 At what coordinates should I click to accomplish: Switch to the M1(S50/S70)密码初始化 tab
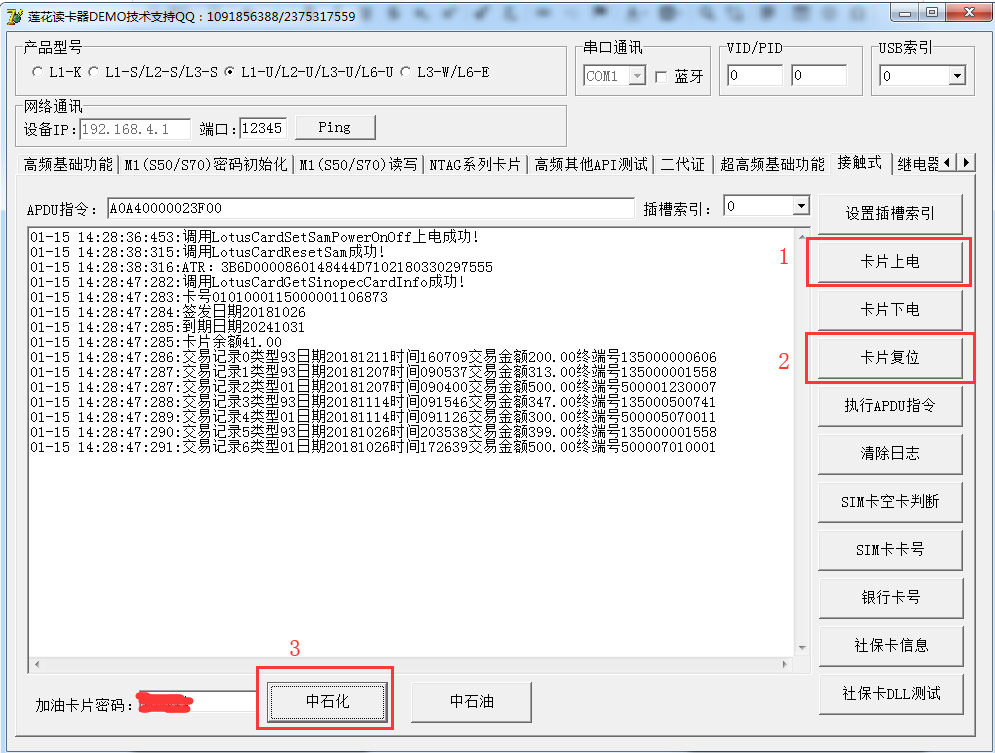(x=206, y=165)
